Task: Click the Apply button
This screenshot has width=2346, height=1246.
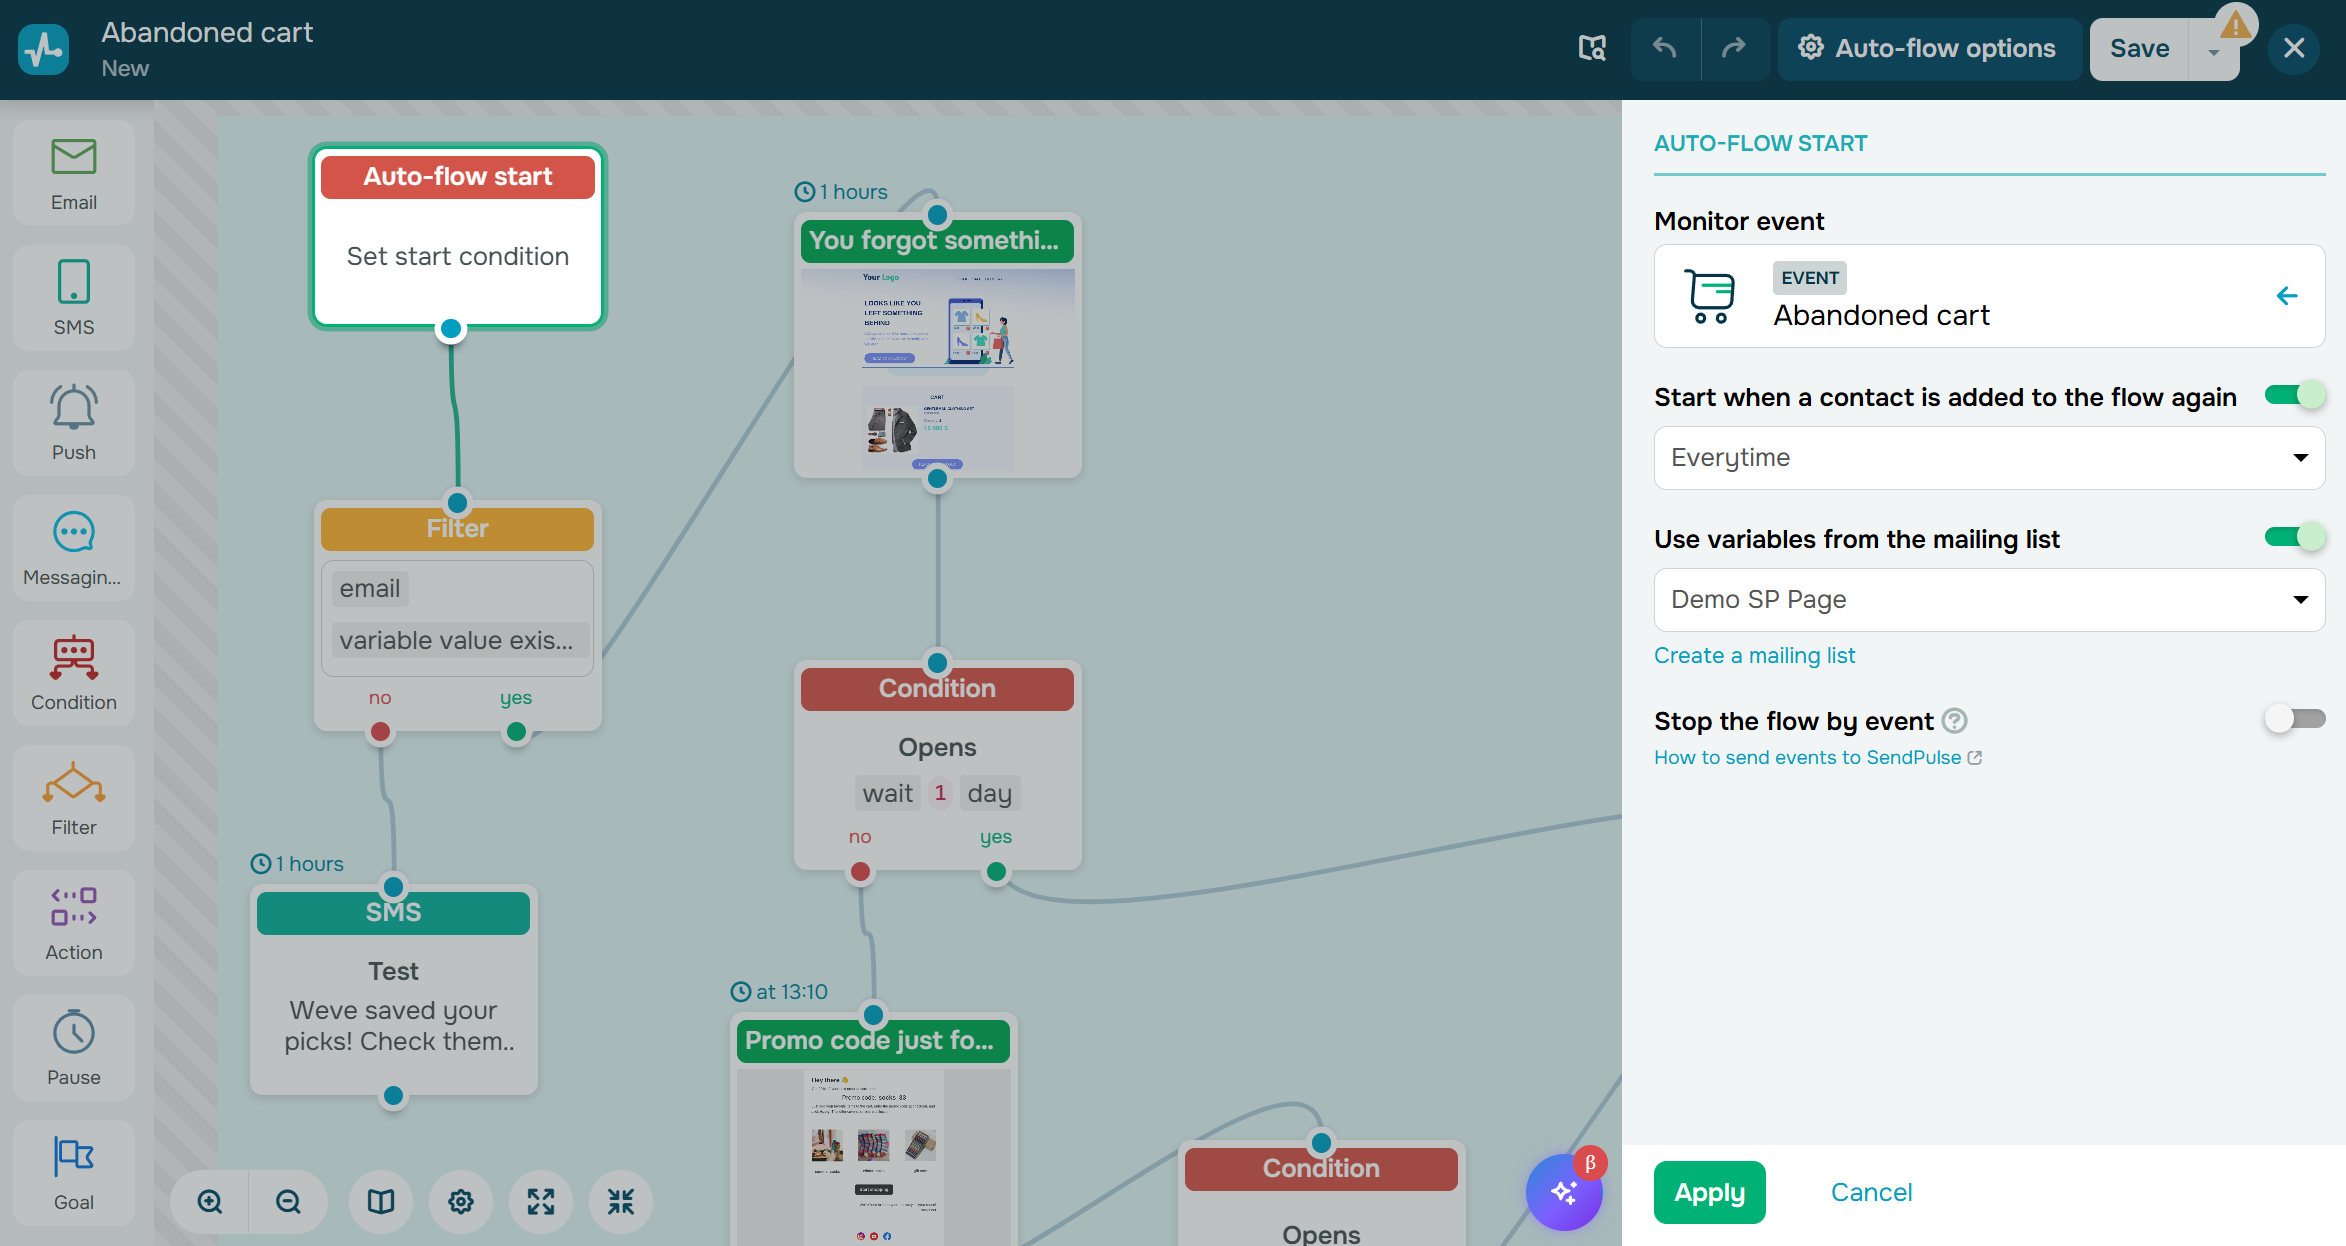Action: coord(1709,1192)
